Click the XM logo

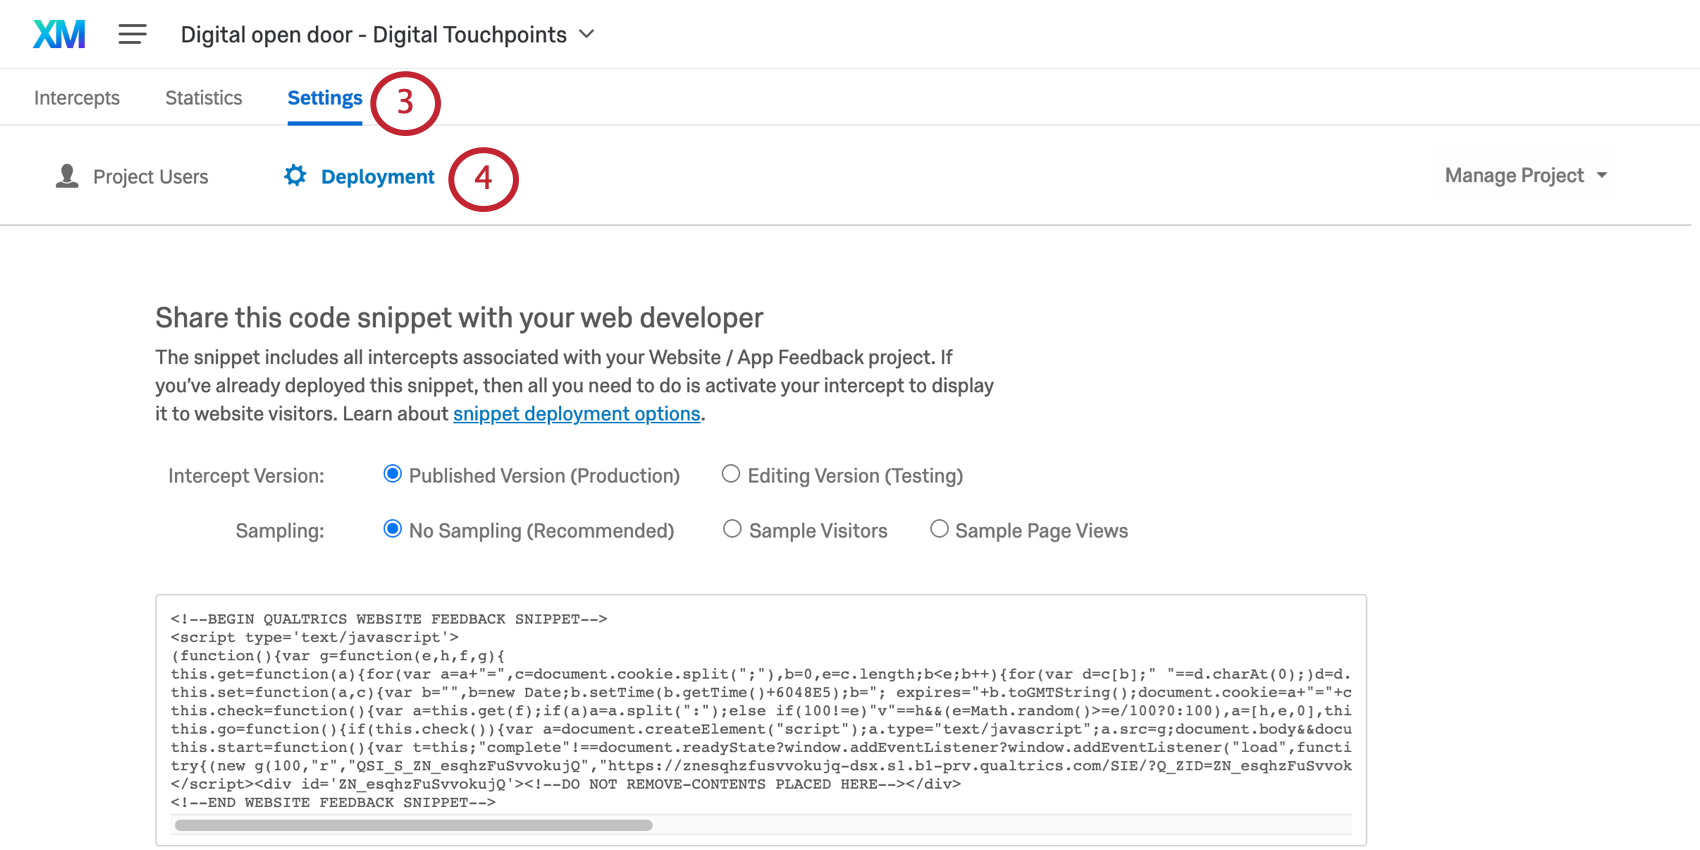59,34
